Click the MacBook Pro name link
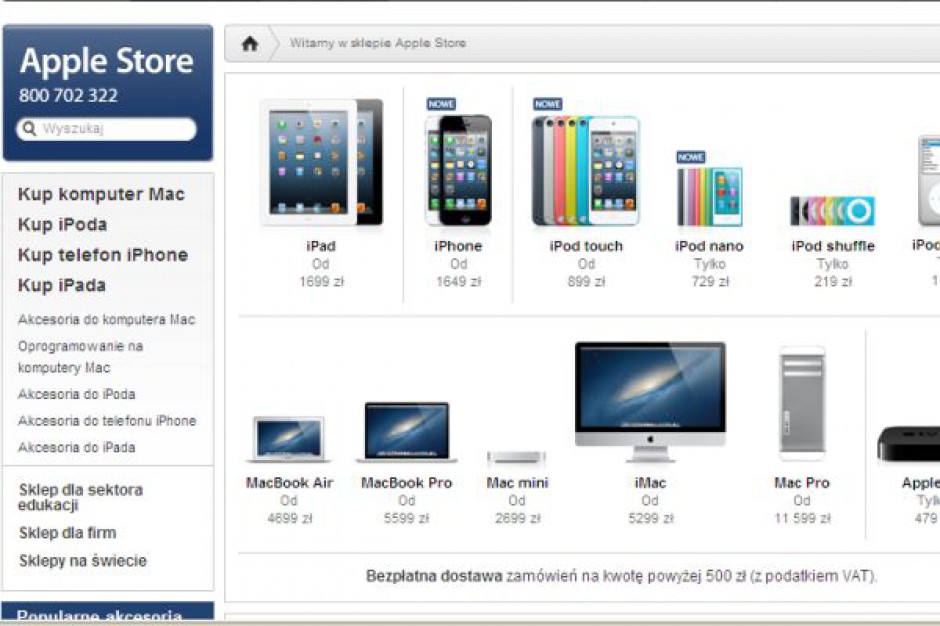940x626 pixels. coord(406,483)
